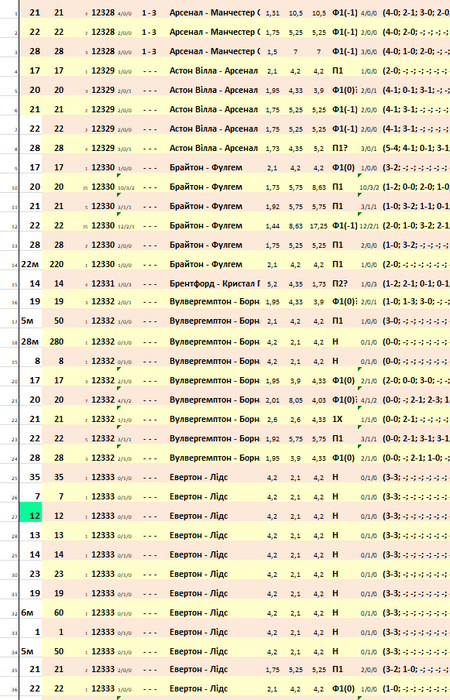Select the 1 - 3 score in the 1,31 row

point(149,13)
